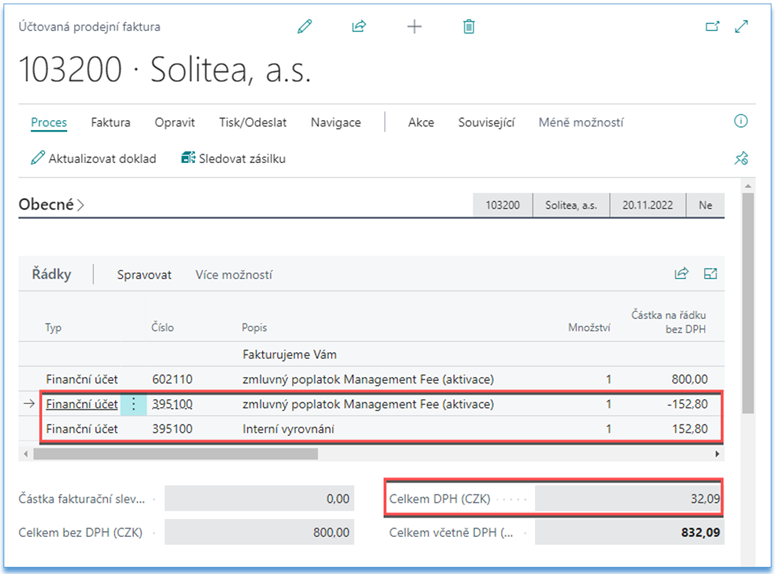Show Méně možností in action bar
The height and width of the screenshot is (574, 775).
[x=581, y=122]
